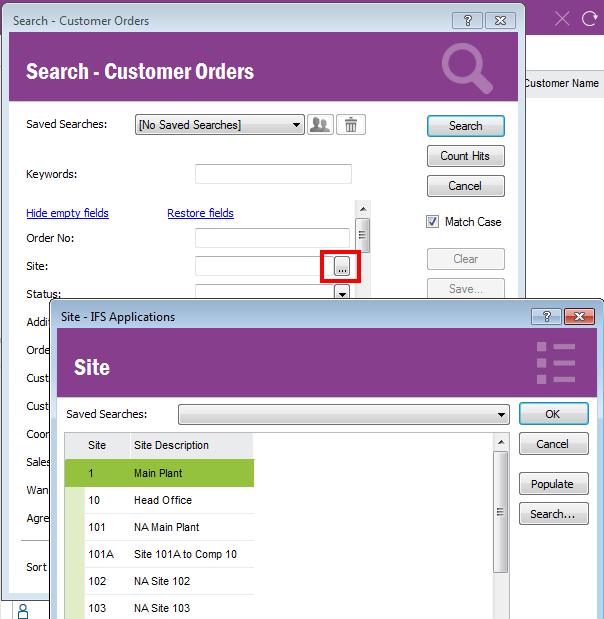Image resolution: width=604 pixels, height=619 pixels.
Task: Toggle the Match Case checkbox
Action: tap(433, 222)
